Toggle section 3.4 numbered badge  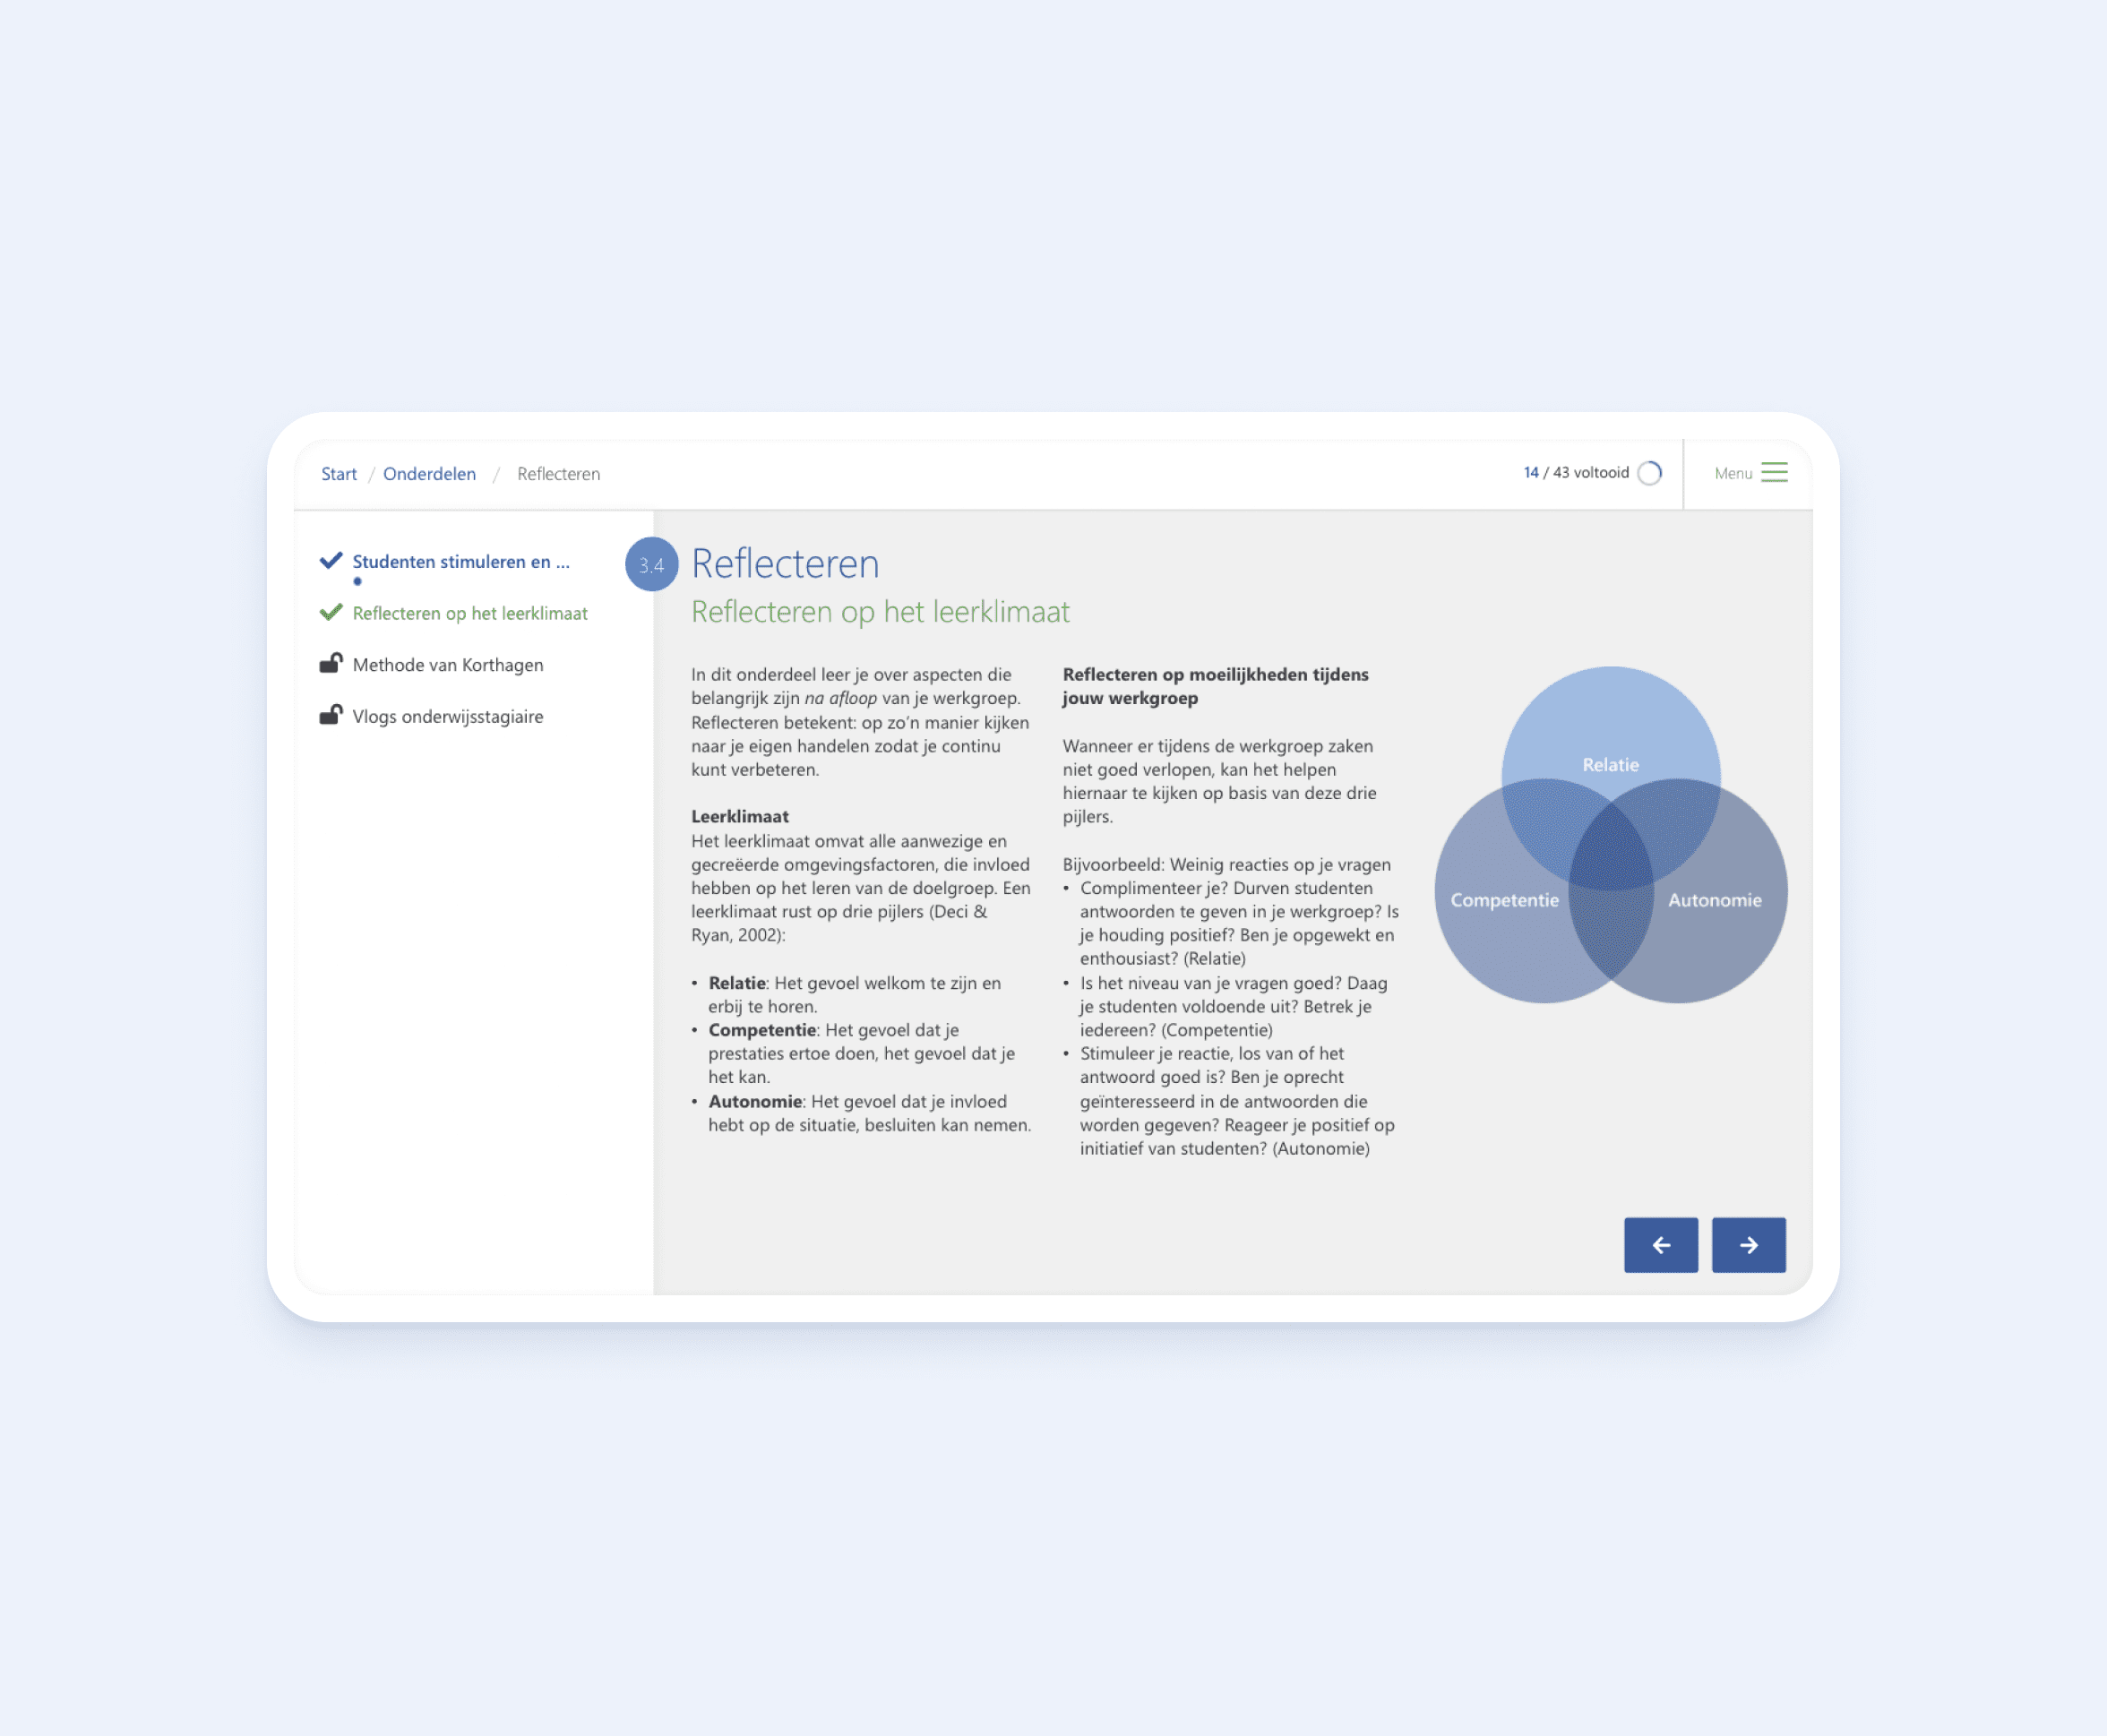click(x=649, y=563)
